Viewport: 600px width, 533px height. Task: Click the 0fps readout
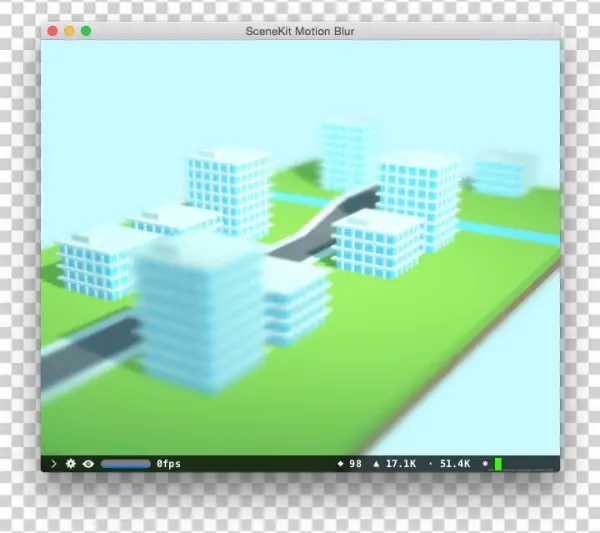click(x=168, y=464)
